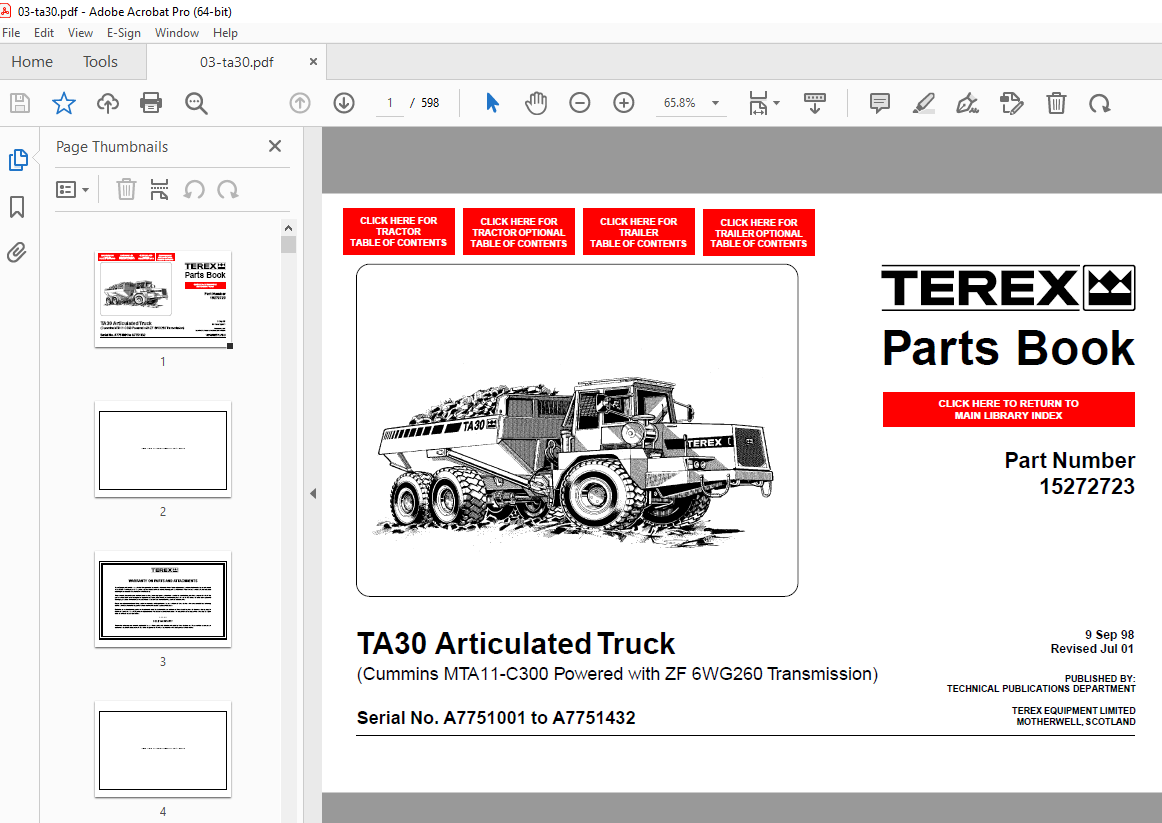Click the fit page width icon
Viewport: 1162px width, 823px height.
[x=758, y=103]
